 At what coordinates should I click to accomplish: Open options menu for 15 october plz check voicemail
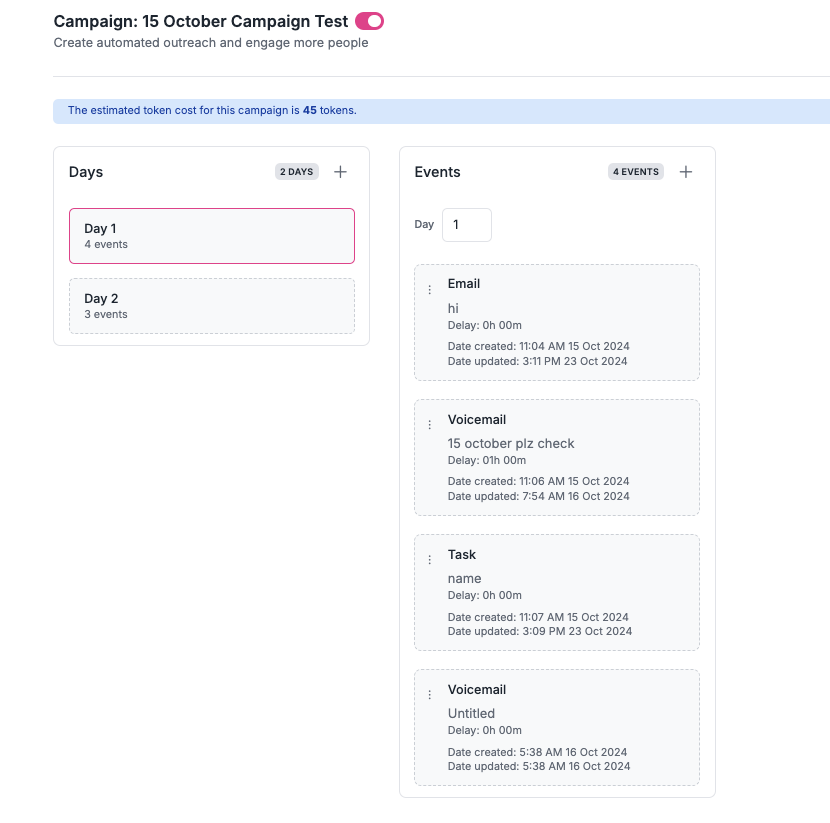click(430, 424)
